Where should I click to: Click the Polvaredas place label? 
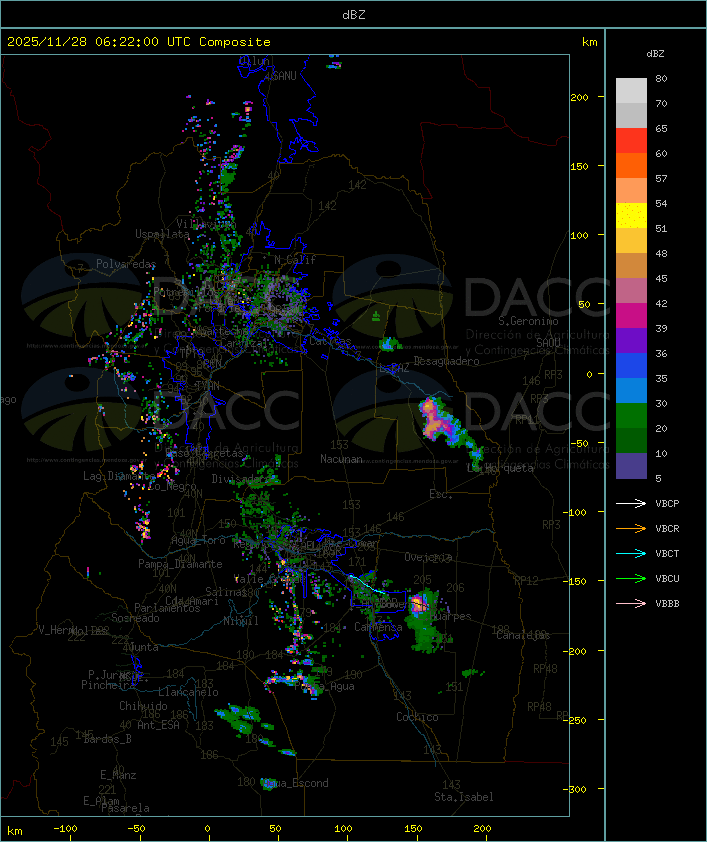[126, 264]
